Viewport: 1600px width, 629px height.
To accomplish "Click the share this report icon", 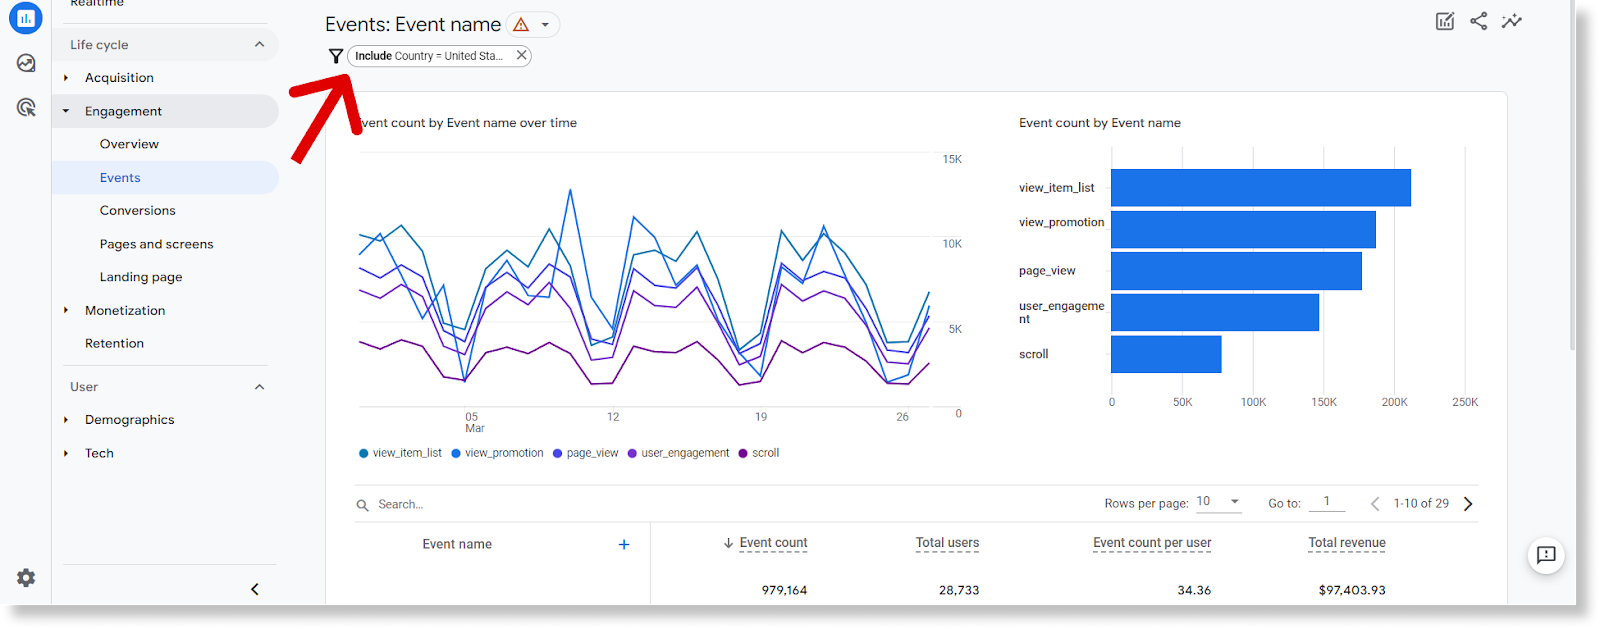I will 1478,21.
